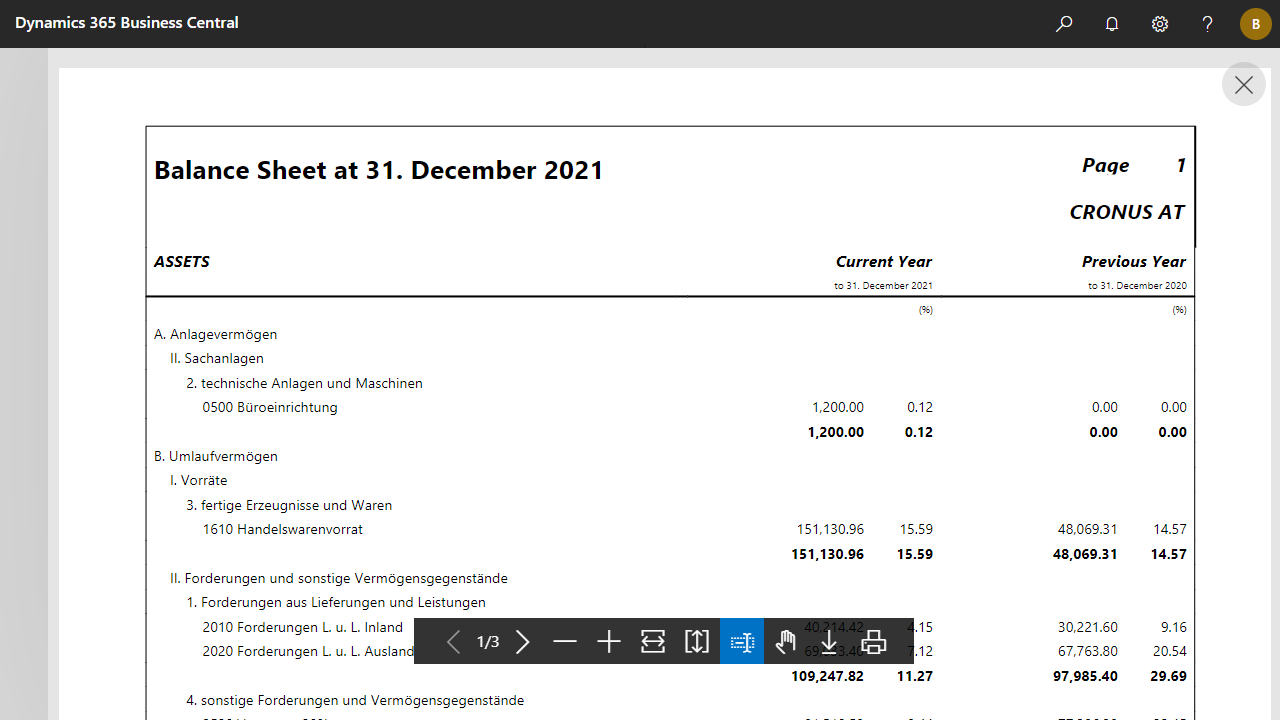
Task: Fit the report to page width
Action: (653, 642)
